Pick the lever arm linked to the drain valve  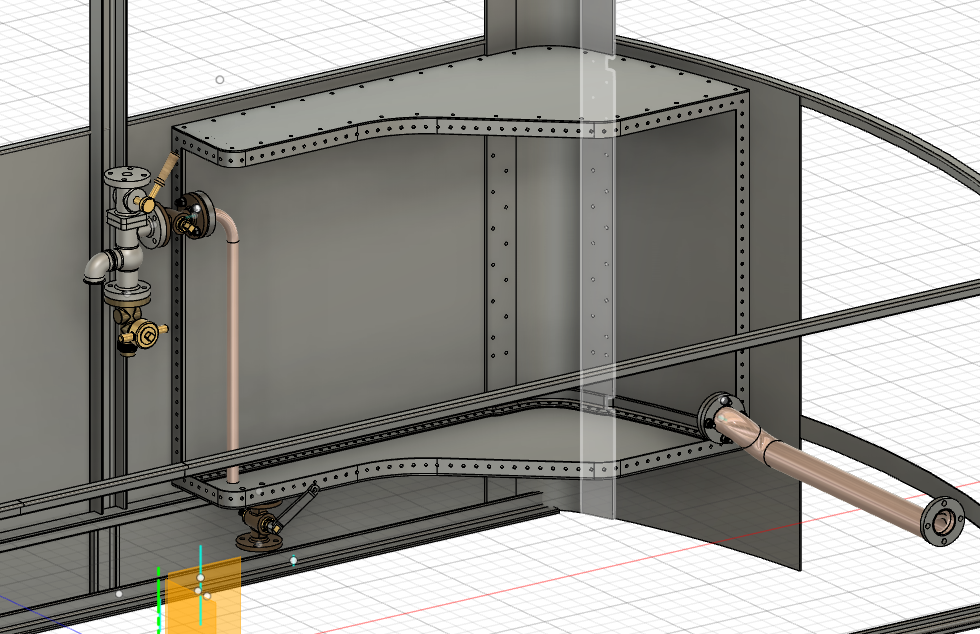point(295,505)
